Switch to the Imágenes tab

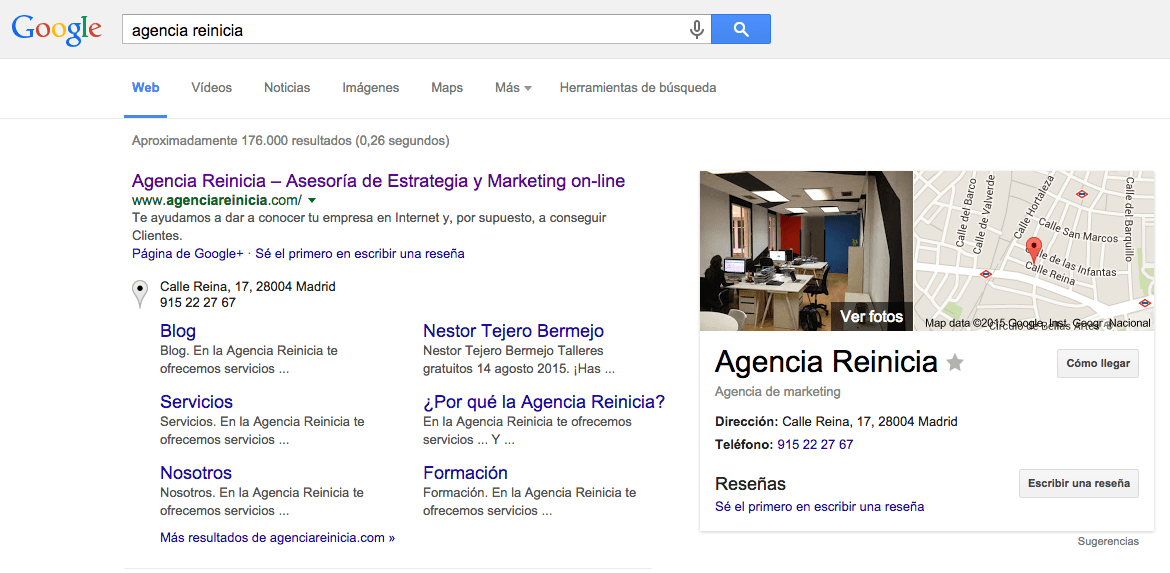(x=370, y=88)
